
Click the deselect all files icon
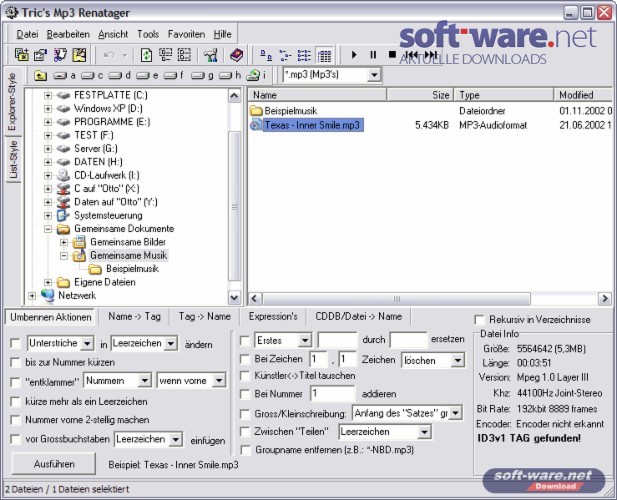tap(184, 55)
